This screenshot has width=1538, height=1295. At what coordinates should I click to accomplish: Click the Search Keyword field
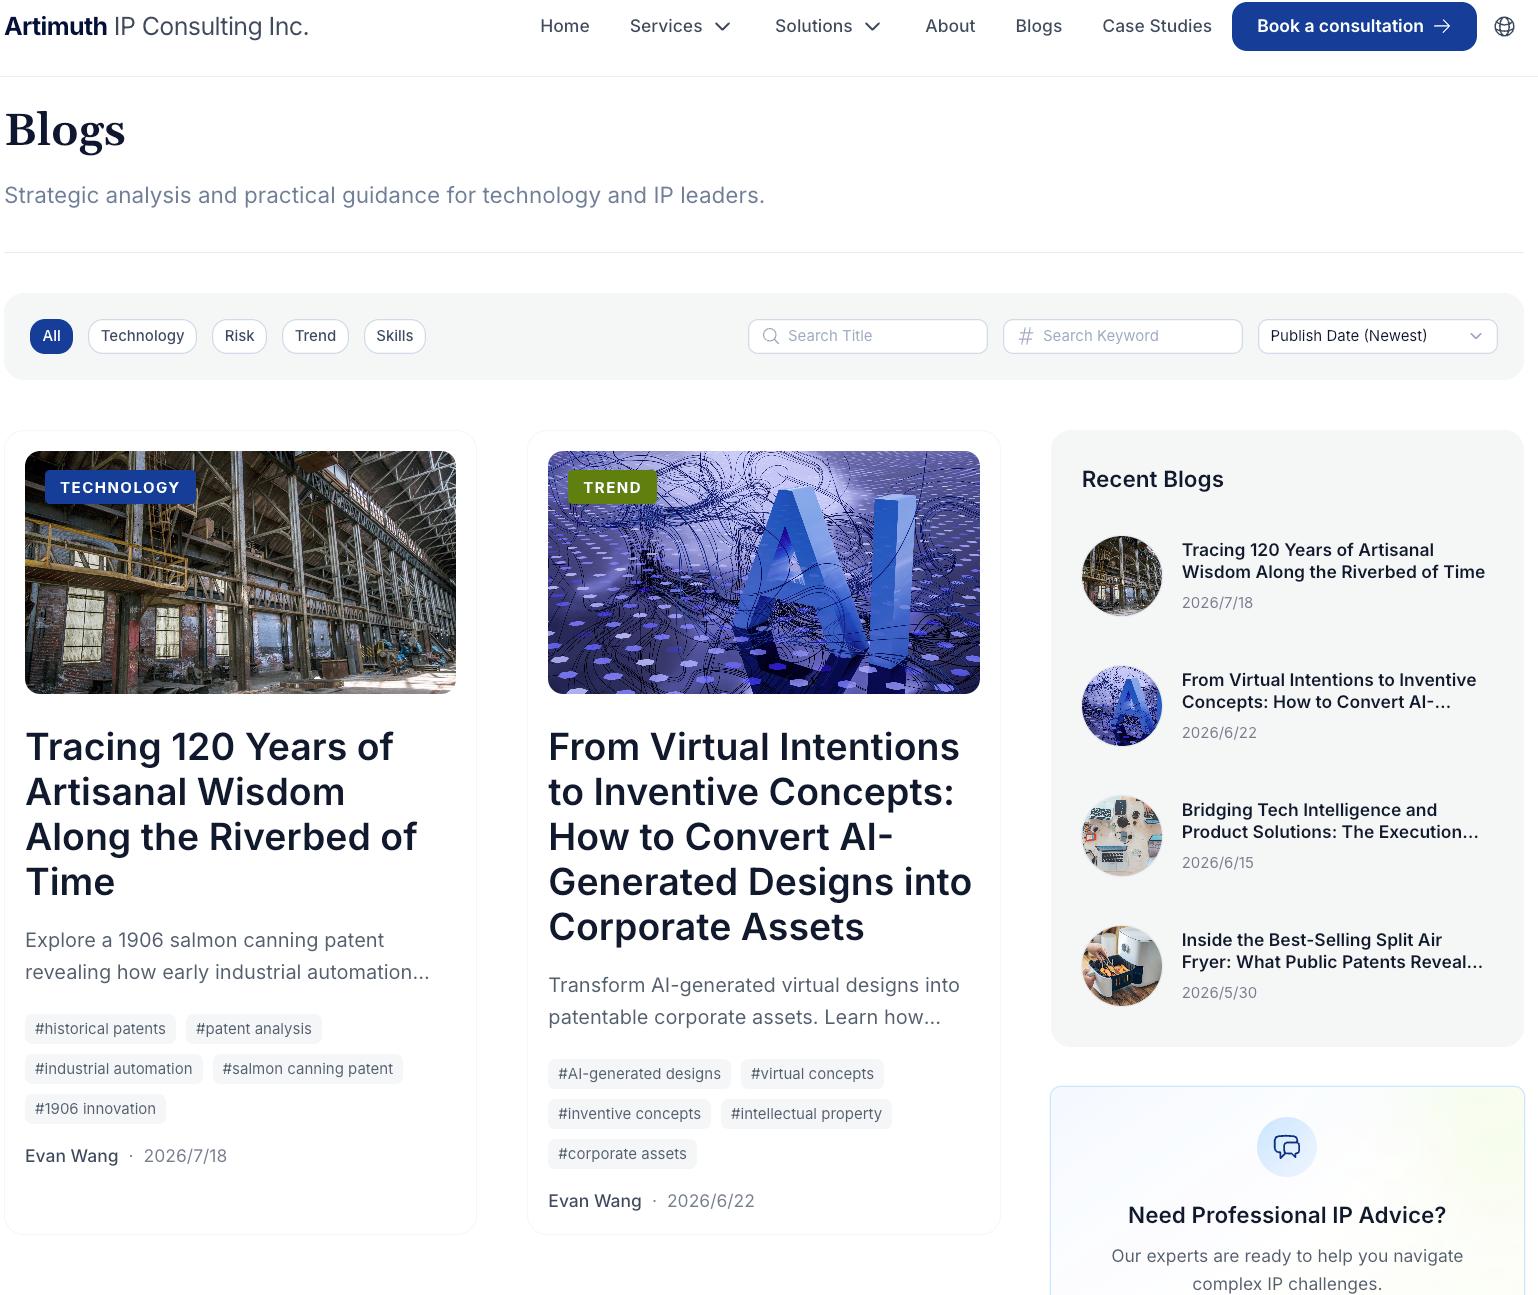[x=1122, y=336]
